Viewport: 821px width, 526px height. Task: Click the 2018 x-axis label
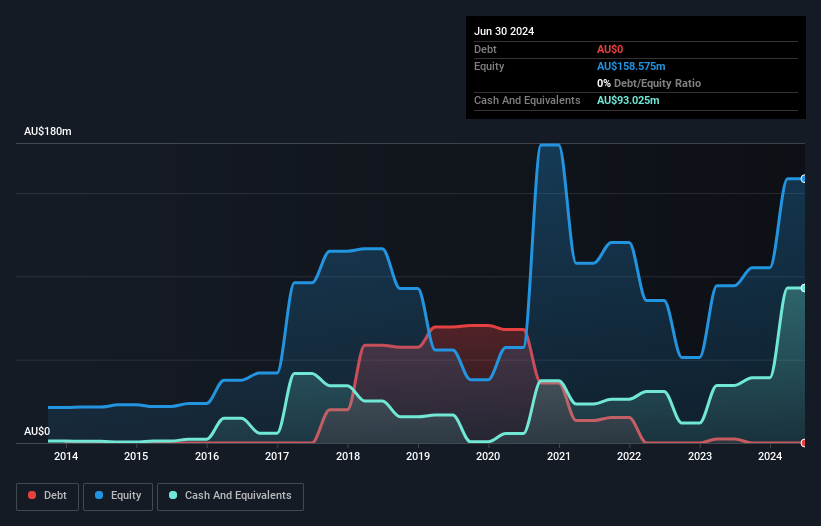pyautogui.click(x=348, y=456)
